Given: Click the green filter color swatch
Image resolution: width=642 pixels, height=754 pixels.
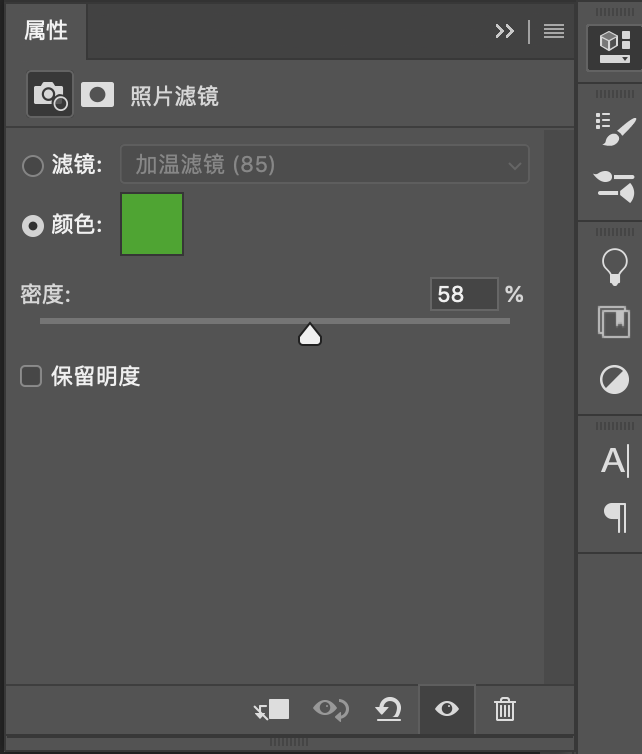Looking at the screenshot, I should [152, 224].
